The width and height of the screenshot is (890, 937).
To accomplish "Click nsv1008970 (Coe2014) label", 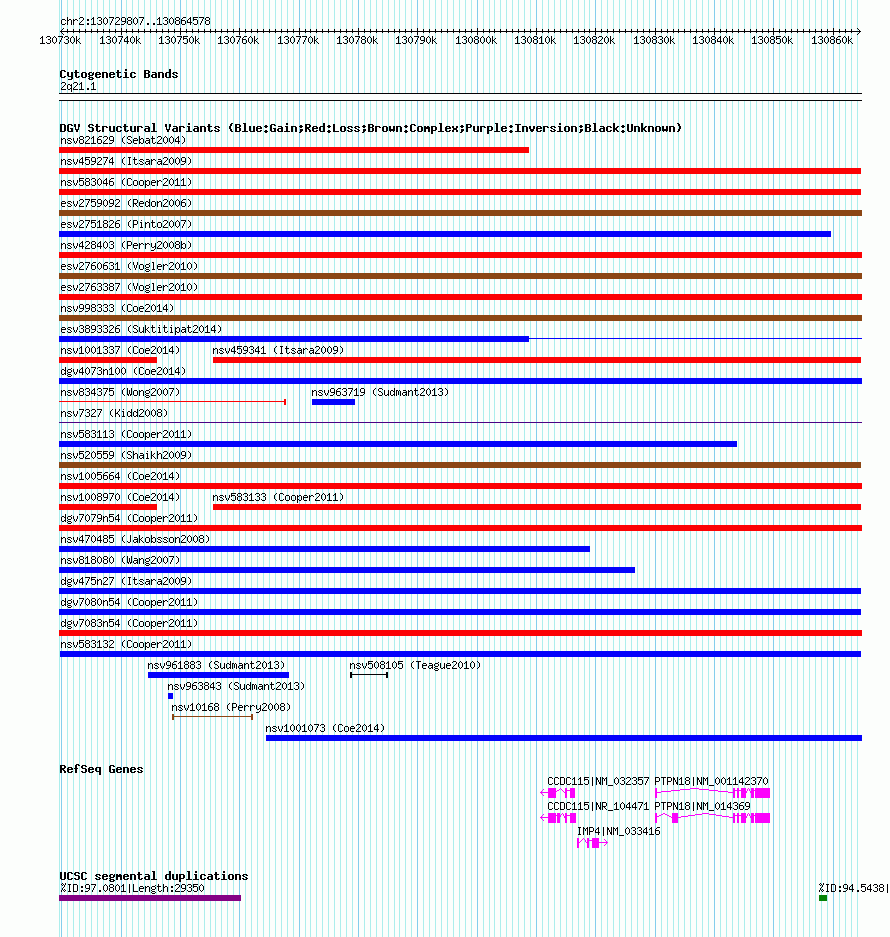I will point(120,497).
